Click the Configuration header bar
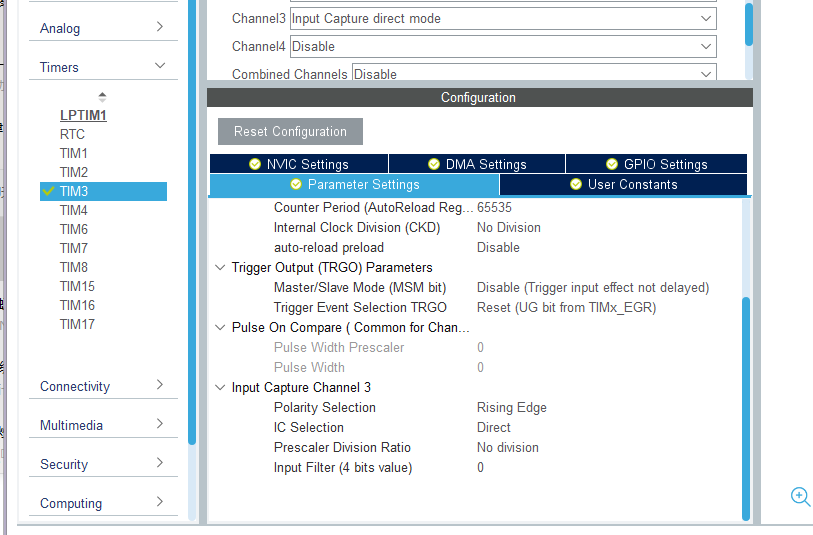Screen dimensions: 813x535 [x=480, y=97]
